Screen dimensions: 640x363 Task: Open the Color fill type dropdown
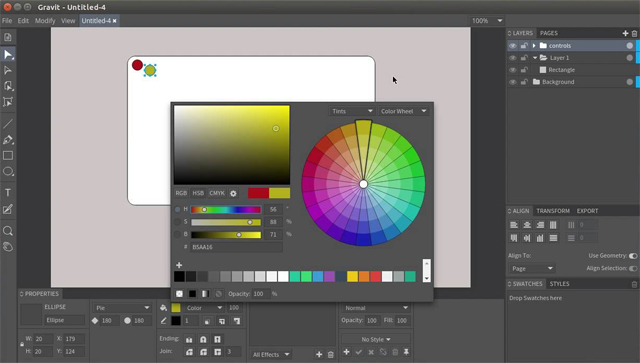click(x=204, y=307)
